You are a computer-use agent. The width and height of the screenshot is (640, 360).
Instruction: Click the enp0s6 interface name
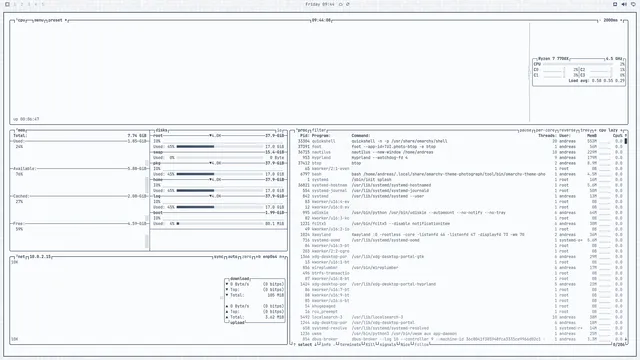click(x=270, y=257)
